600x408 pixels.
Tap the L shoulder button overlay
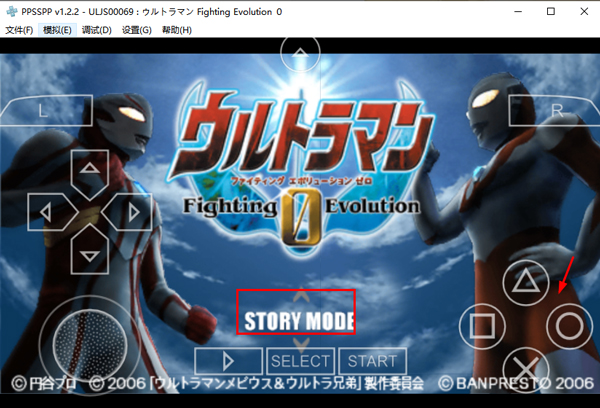[46, 111]
